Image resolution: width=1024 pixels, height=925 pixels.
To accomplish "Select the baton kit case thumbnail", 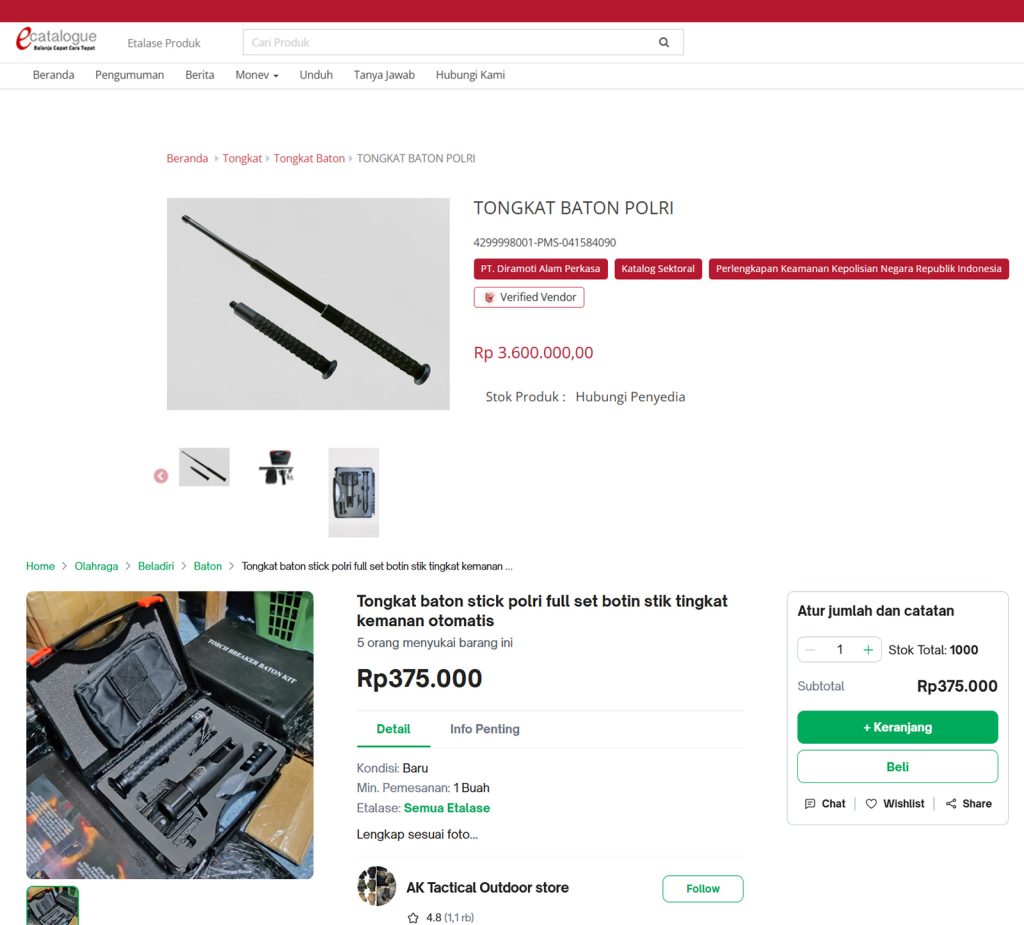I will (354, 492).
